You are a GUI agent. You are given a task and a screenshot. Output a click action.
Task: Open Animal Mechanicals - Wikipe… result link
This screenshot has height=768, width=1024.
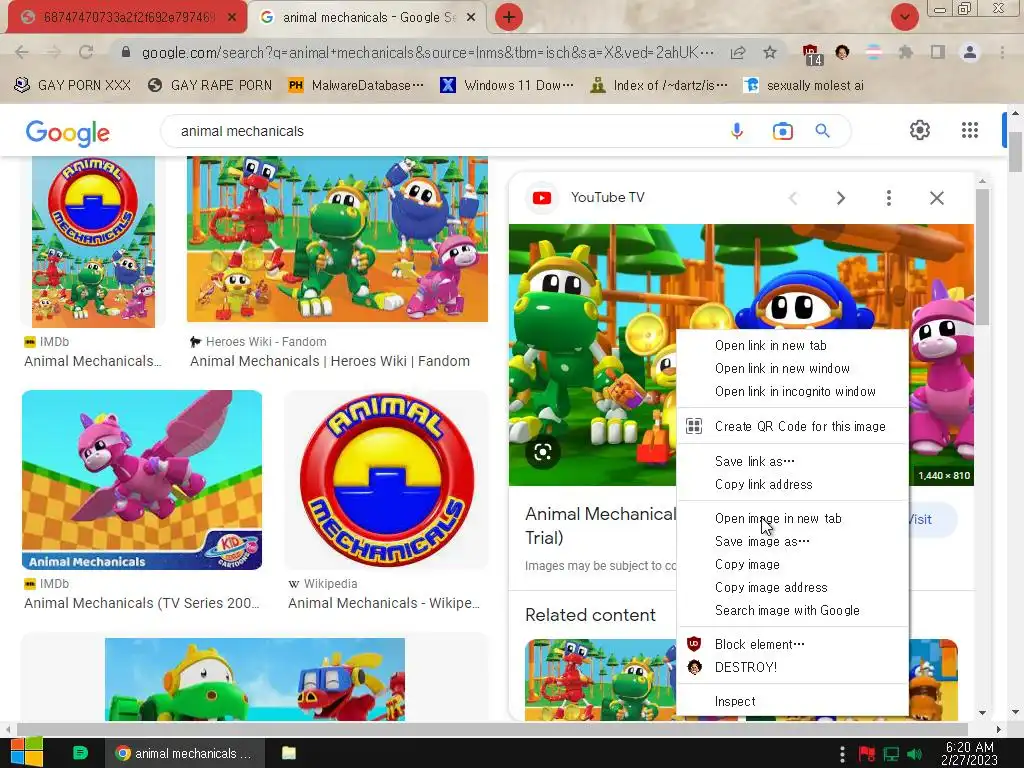coord(383,603)
